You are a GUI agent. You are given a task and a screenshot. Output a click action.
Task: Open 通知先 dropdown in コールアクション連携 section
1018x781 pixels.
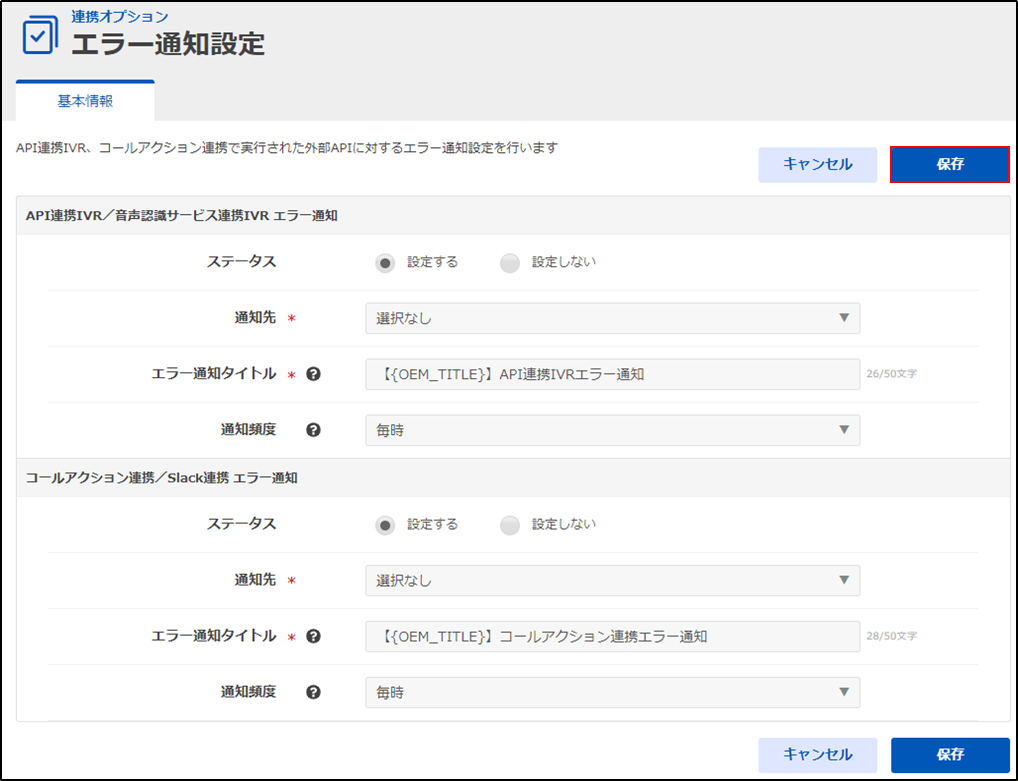612,580
